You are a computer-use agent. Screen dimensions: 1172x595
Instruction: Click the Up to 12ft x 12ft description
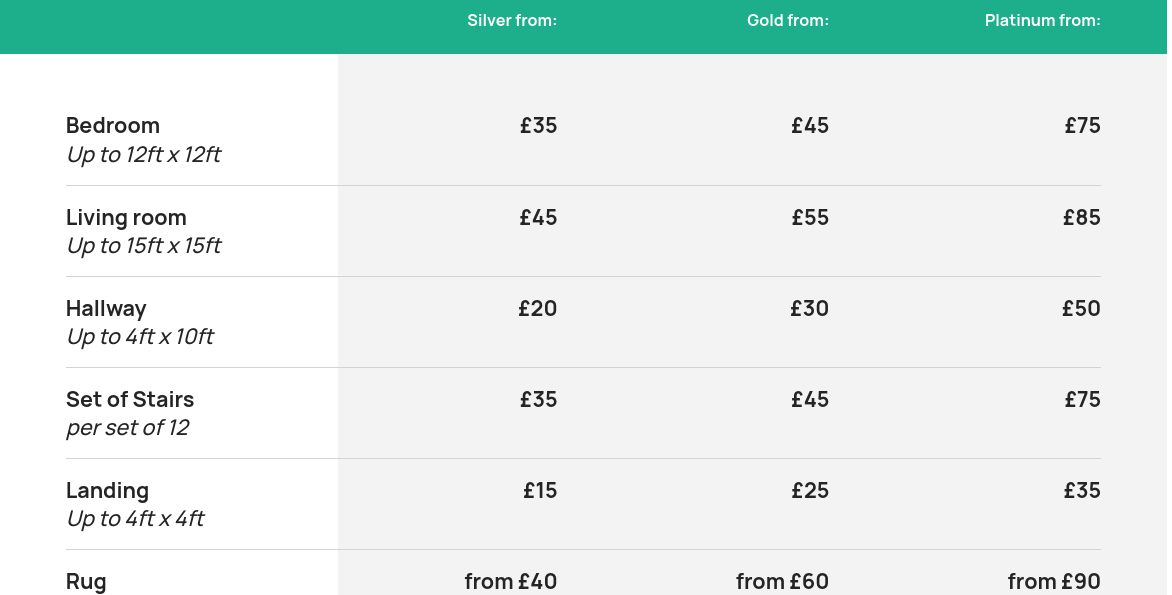[144, 155]
